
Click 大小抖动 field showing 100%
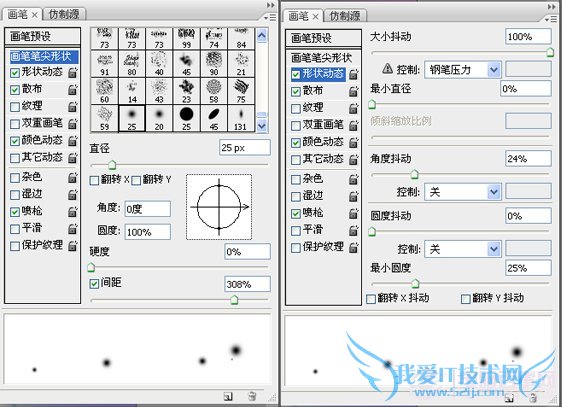click(x=528, y=37)
